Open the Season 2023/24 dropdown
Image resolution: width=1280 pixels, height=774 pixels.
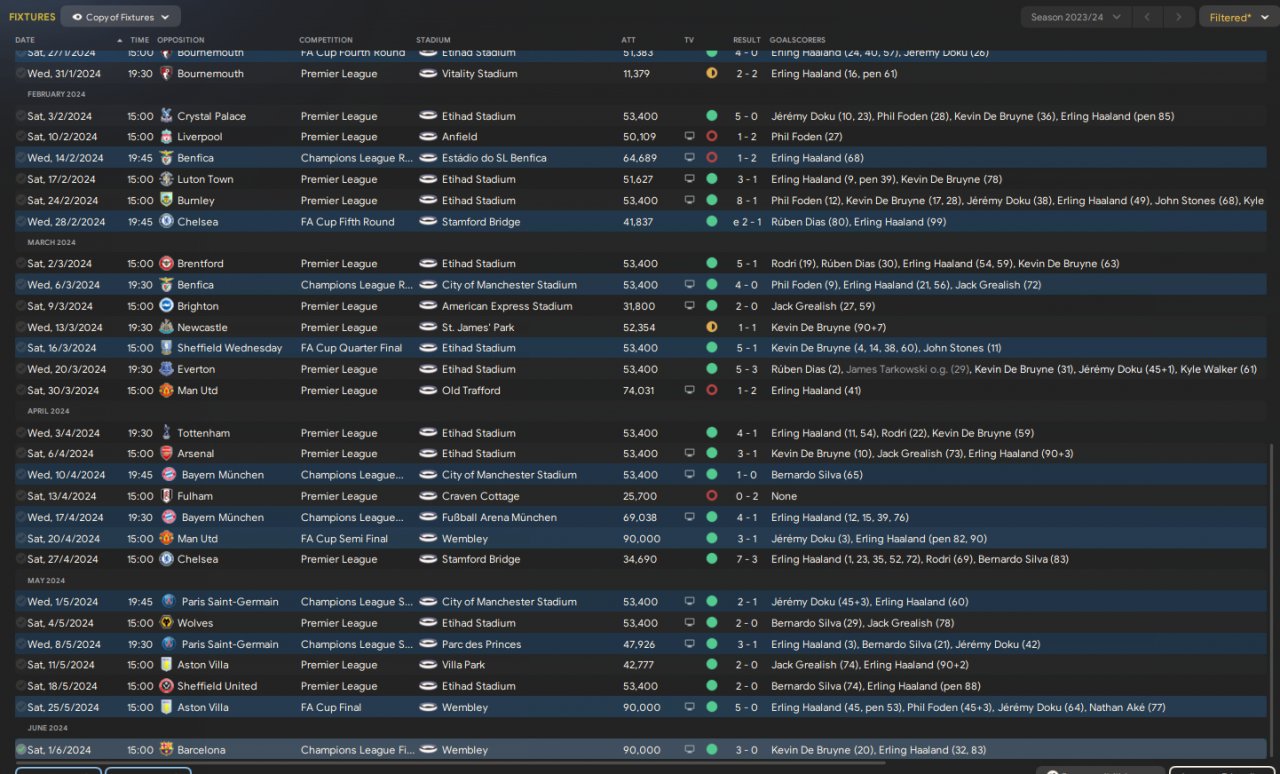[1076, 17]
